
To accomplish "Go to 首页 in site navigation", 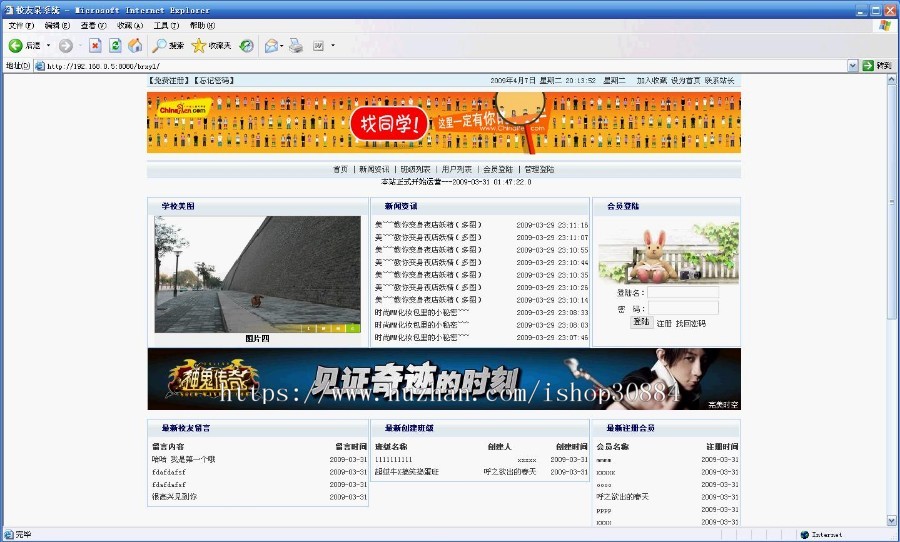I will tap(340, 169).
